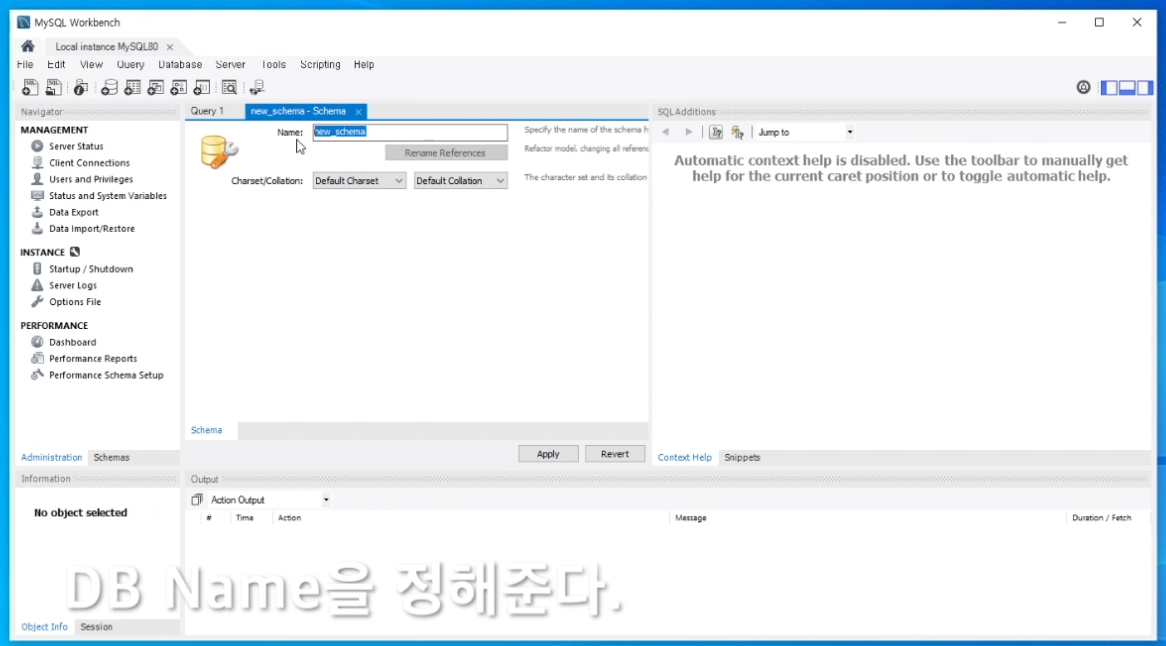Image resolution: width=1166 pixels, height=646 pixels.
Task: Open Workbench preferences gear icon
Action: coord(1083,88)
